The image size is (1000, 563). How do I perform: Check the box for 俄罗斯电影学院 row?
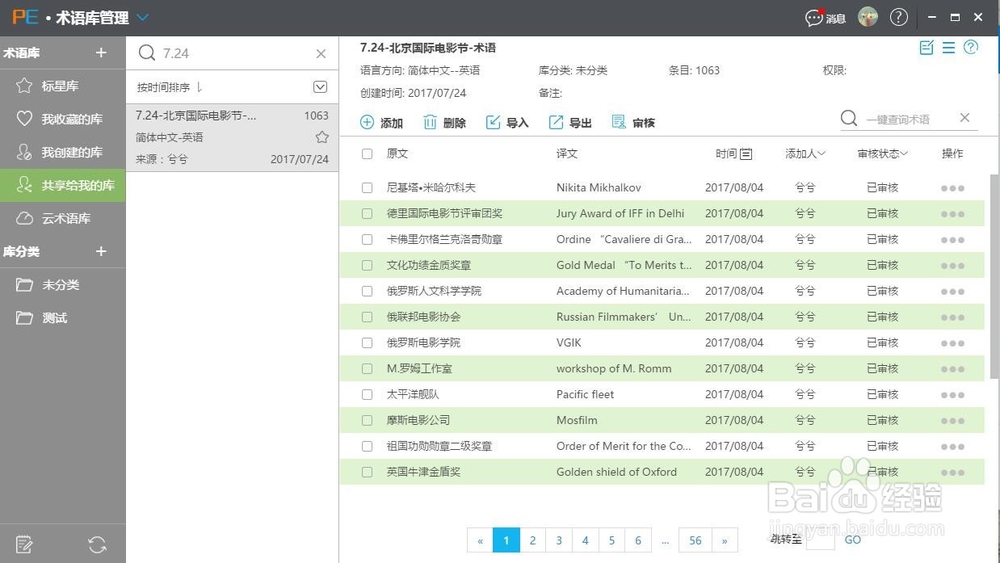367,342
